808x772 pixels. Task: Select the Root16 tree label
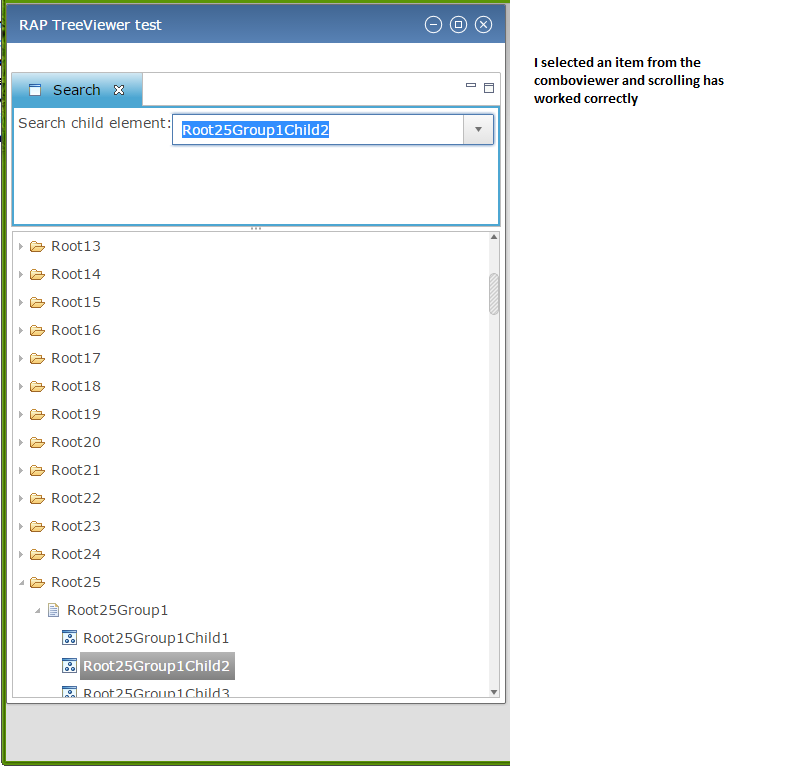[76, 330]
